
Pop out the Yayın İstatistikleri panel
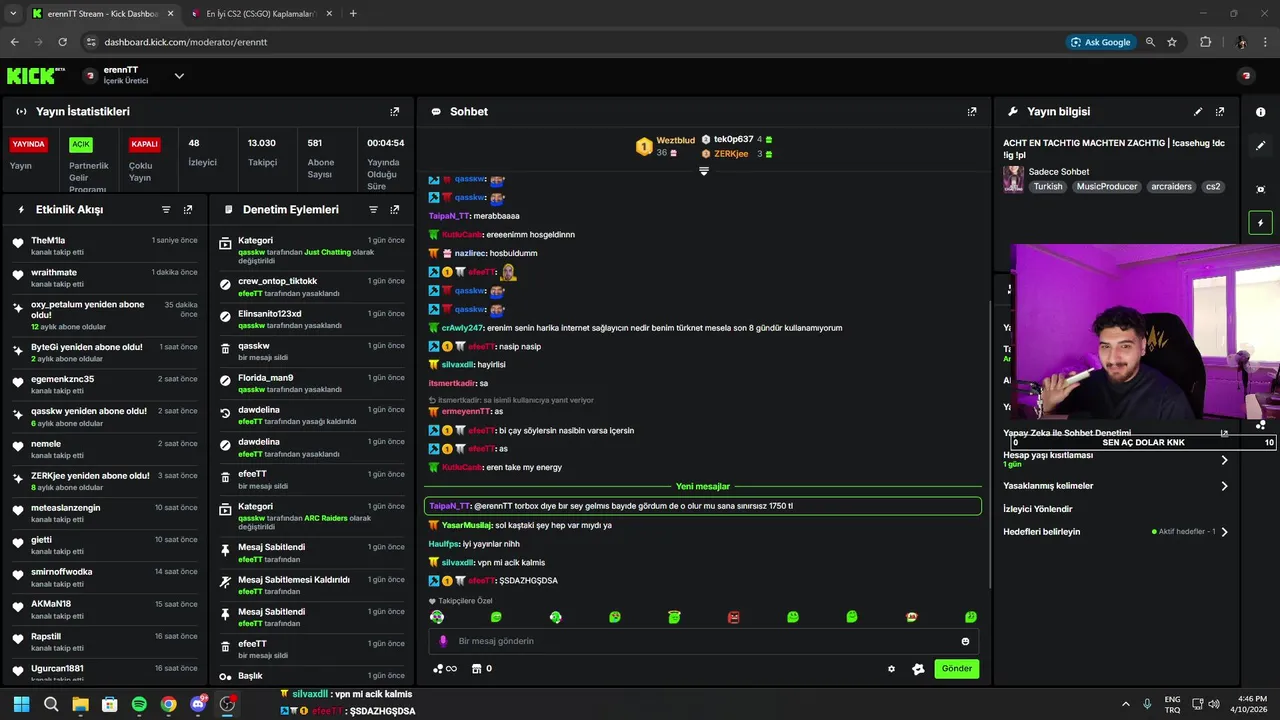click(x=394, y=112)
